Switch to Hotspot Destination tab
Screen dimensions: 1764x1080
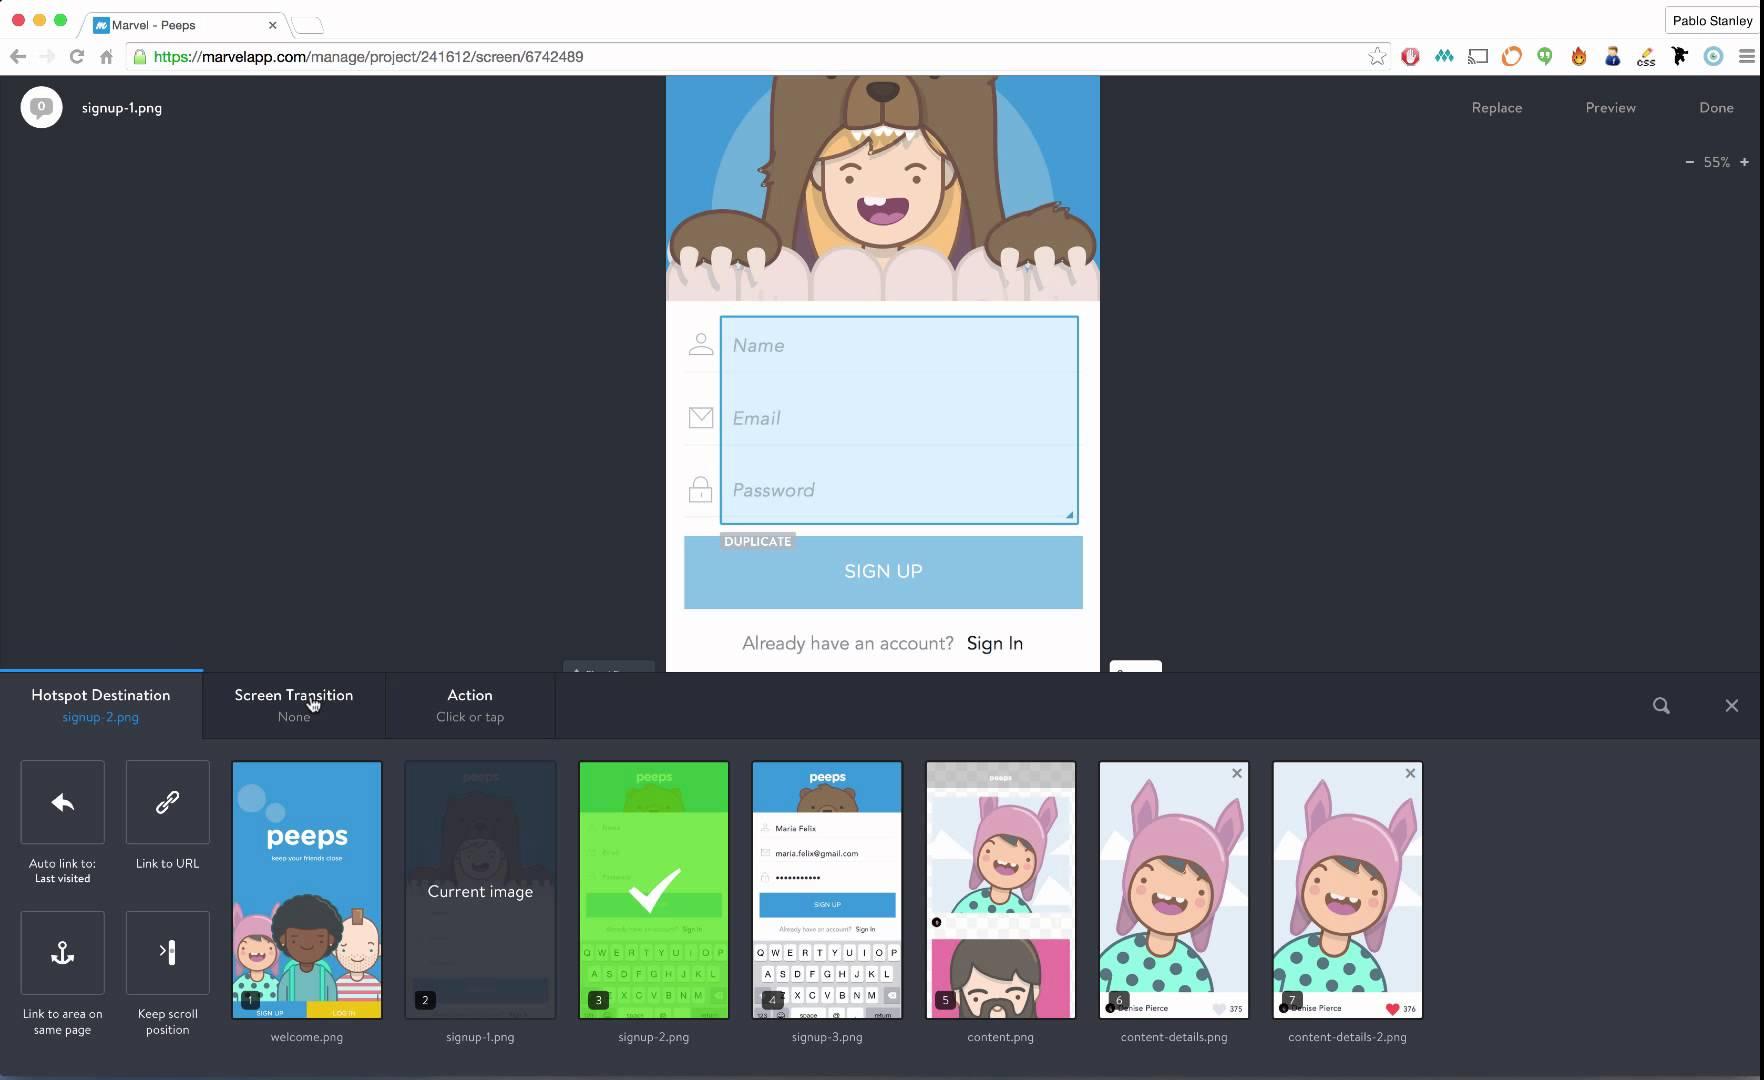coord(100,705)
